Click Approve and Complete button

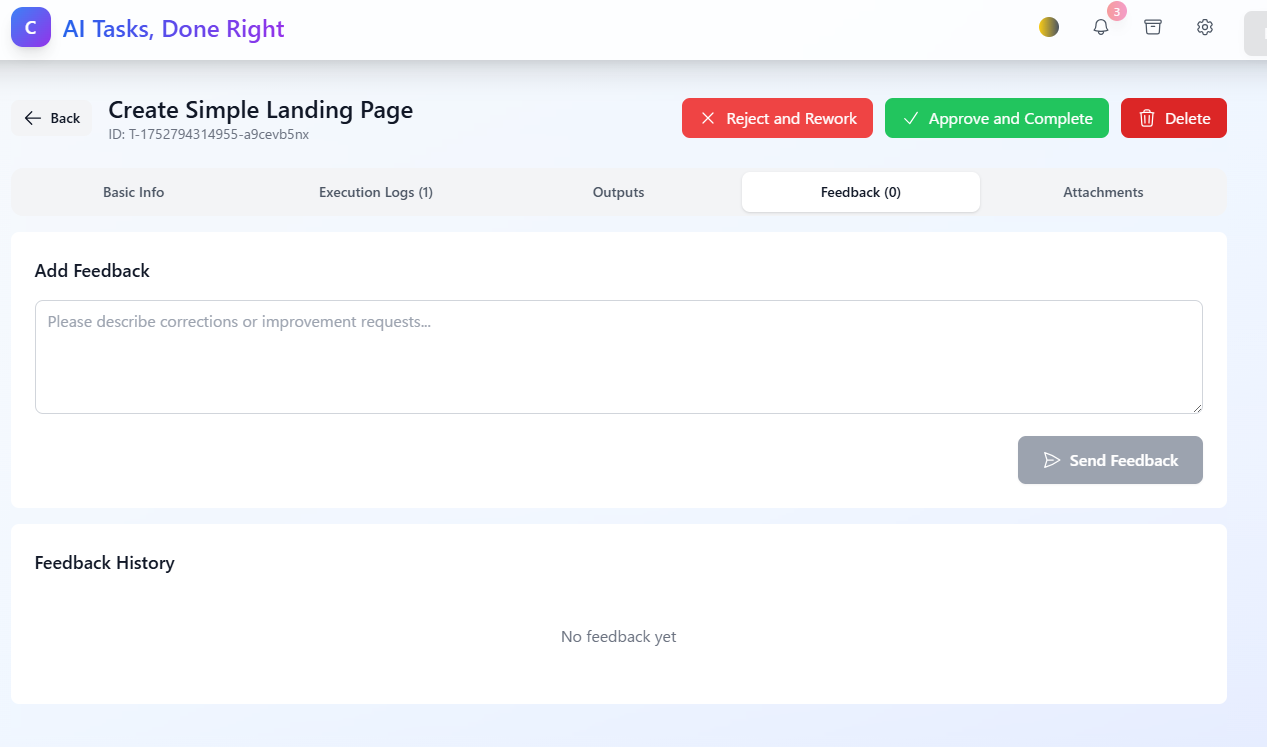pyautogui.click(x=997, y=118)
